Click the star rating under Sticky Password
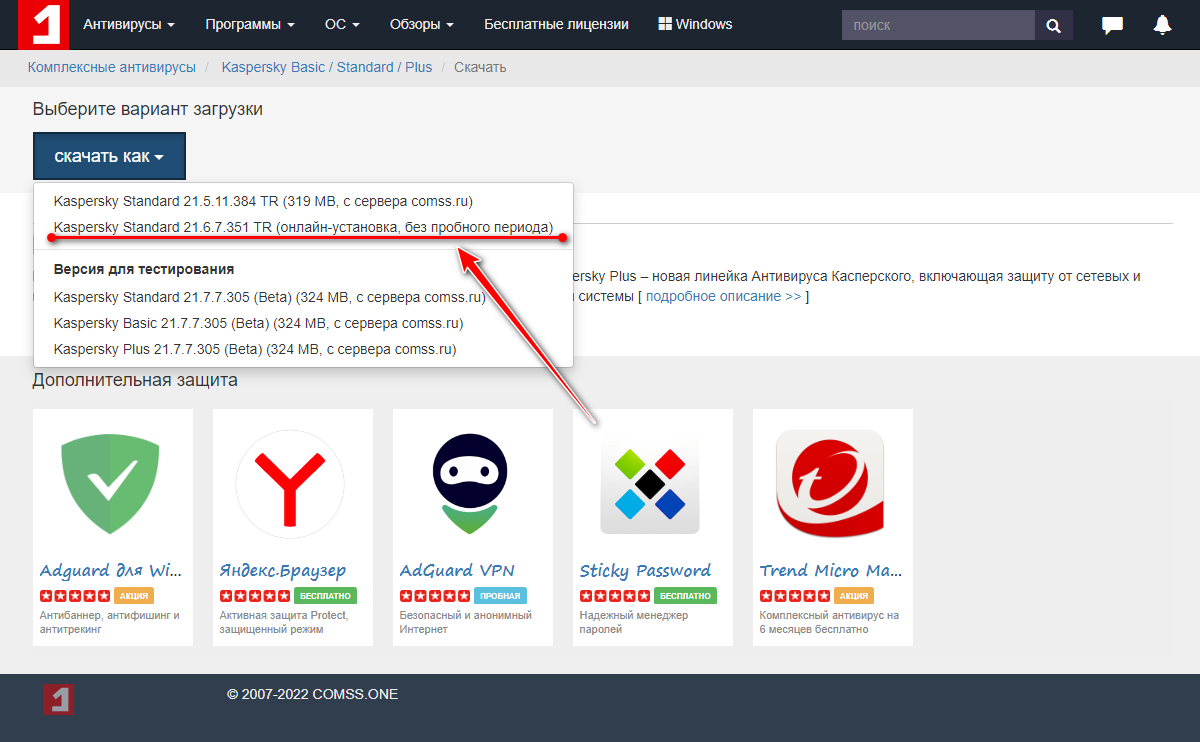 [x=615, y=595]
